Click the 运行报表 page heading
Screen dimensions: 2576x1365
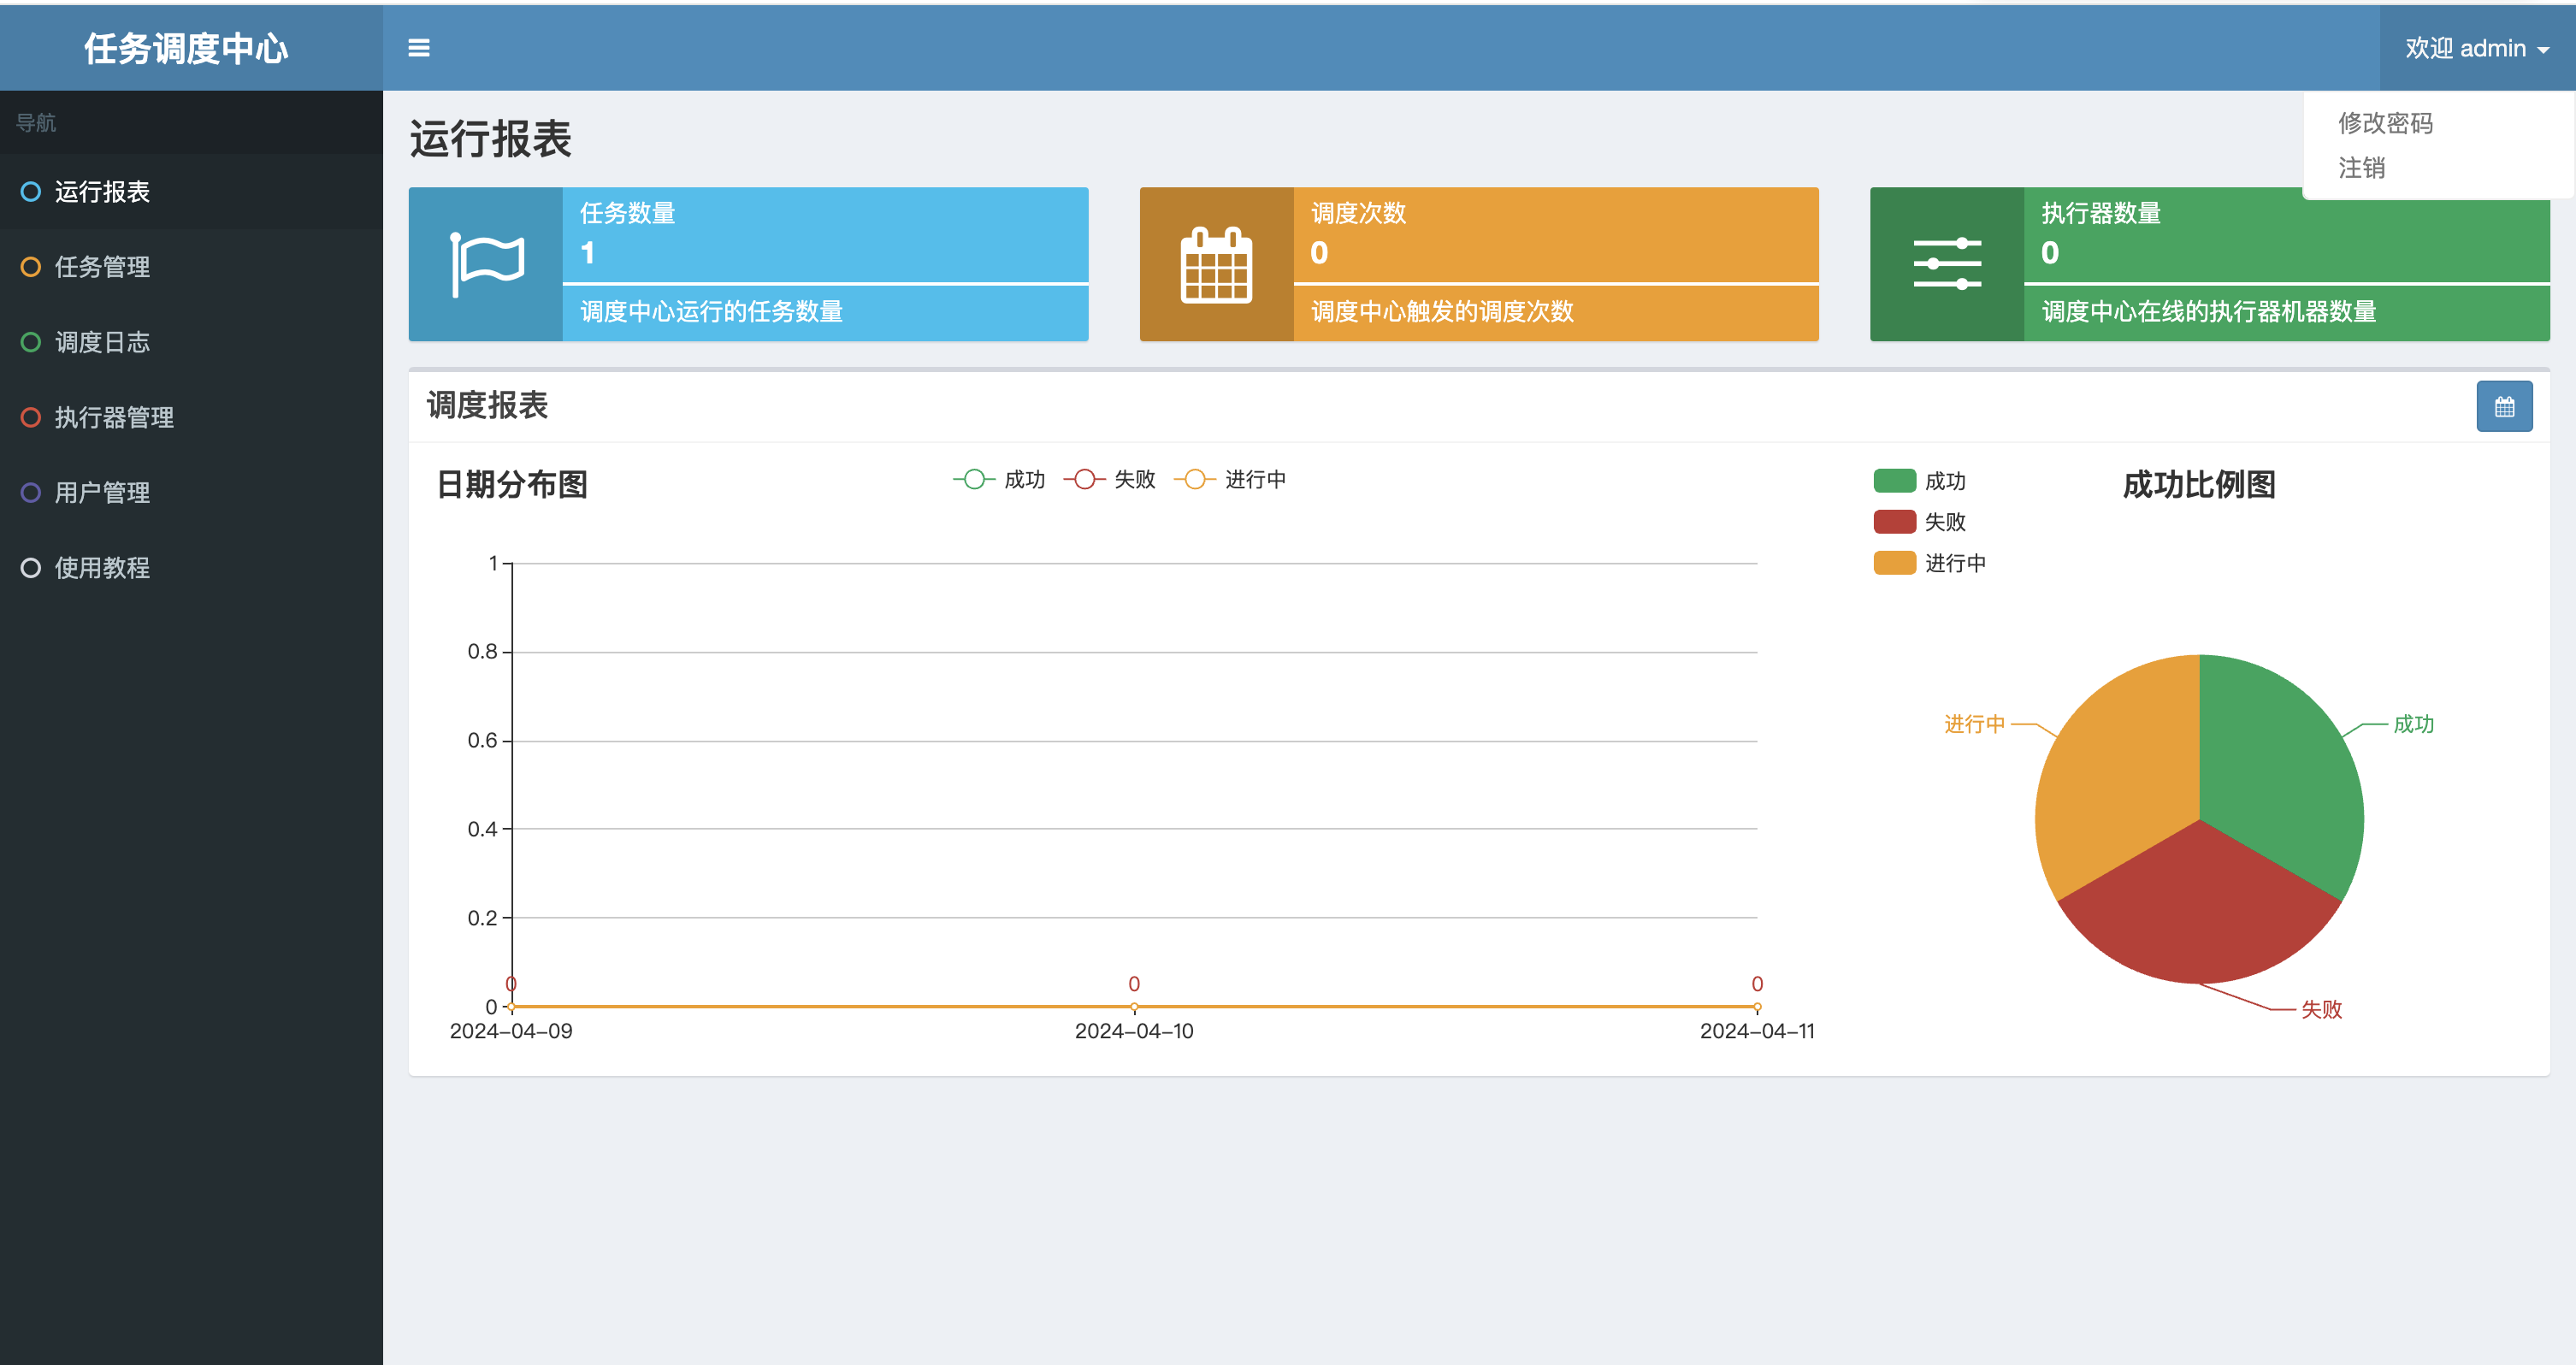pyautogui.click(x=490, y=139)
